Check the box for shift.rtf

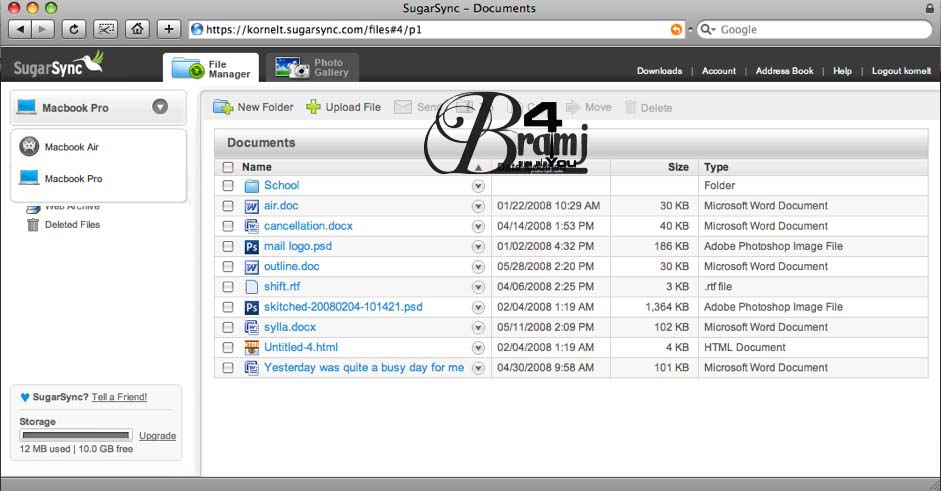228,287
